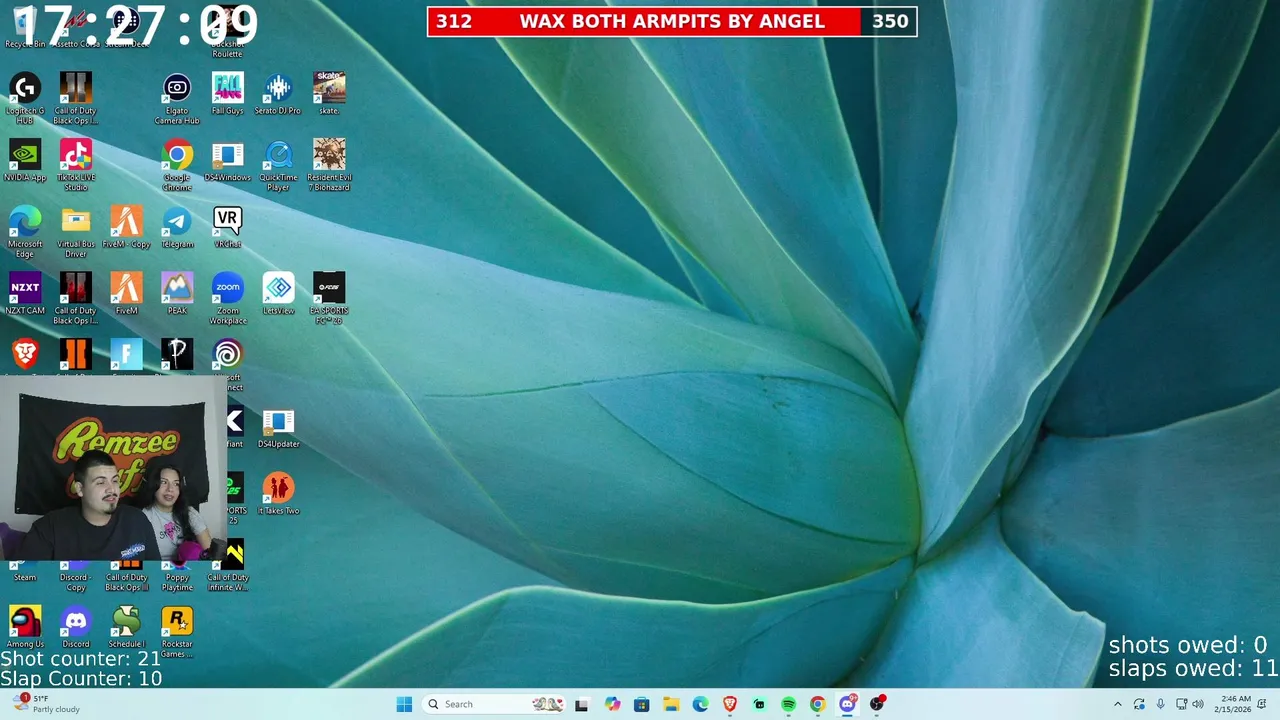
Task: Select the EA SPORTS FC 26 icon
Action: (x=329, y=298)
